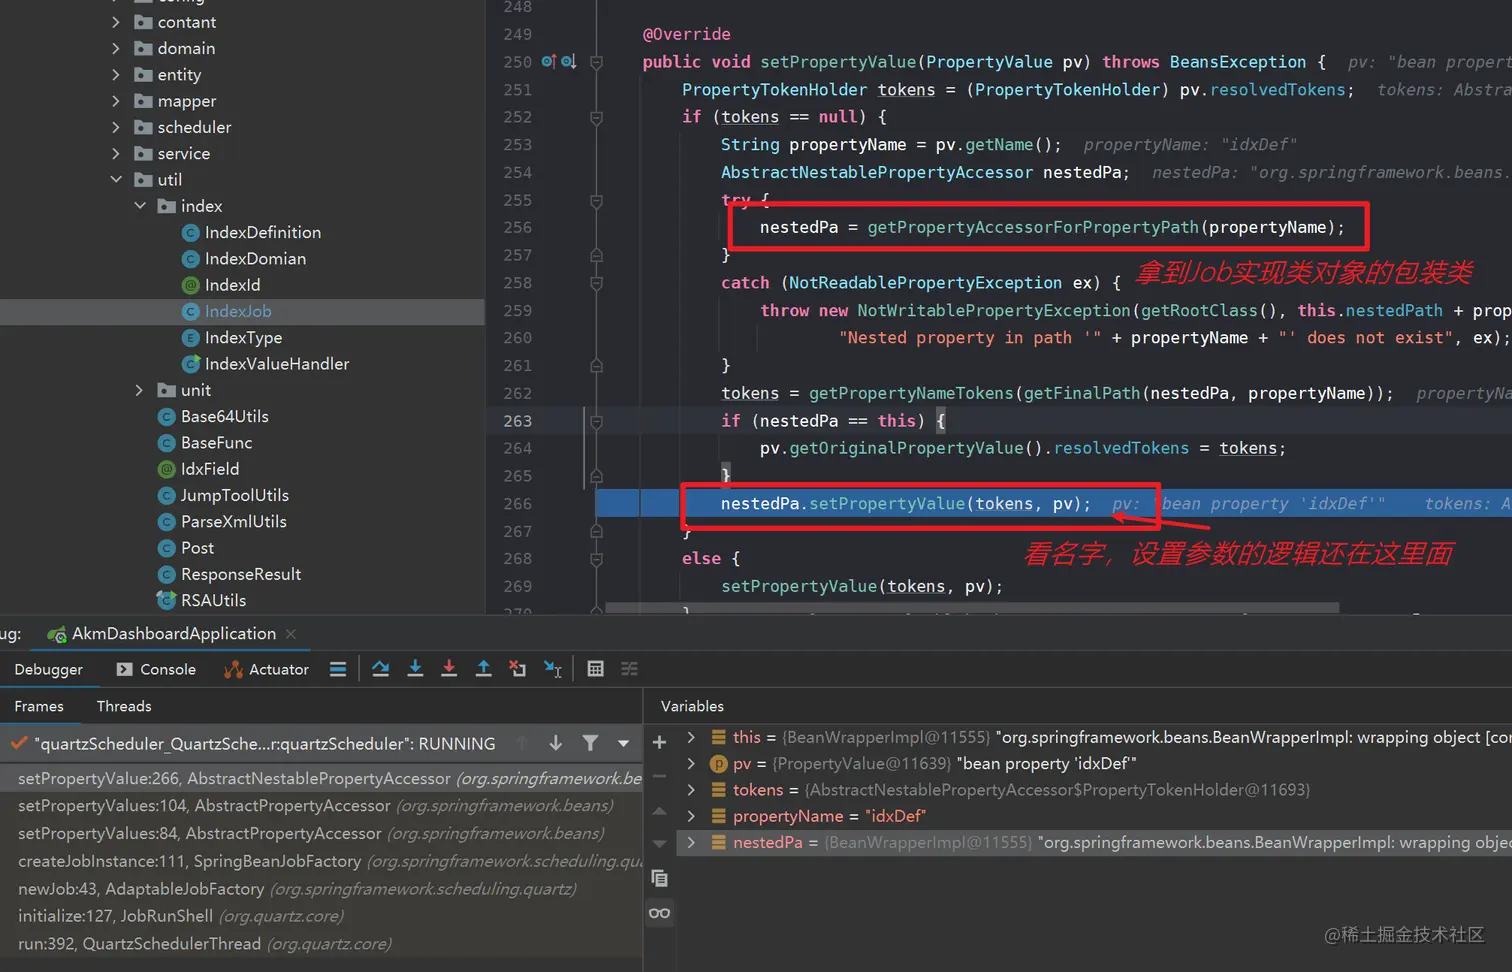
Task: Click the move watch up arrow
Action: tap(659, 811)
